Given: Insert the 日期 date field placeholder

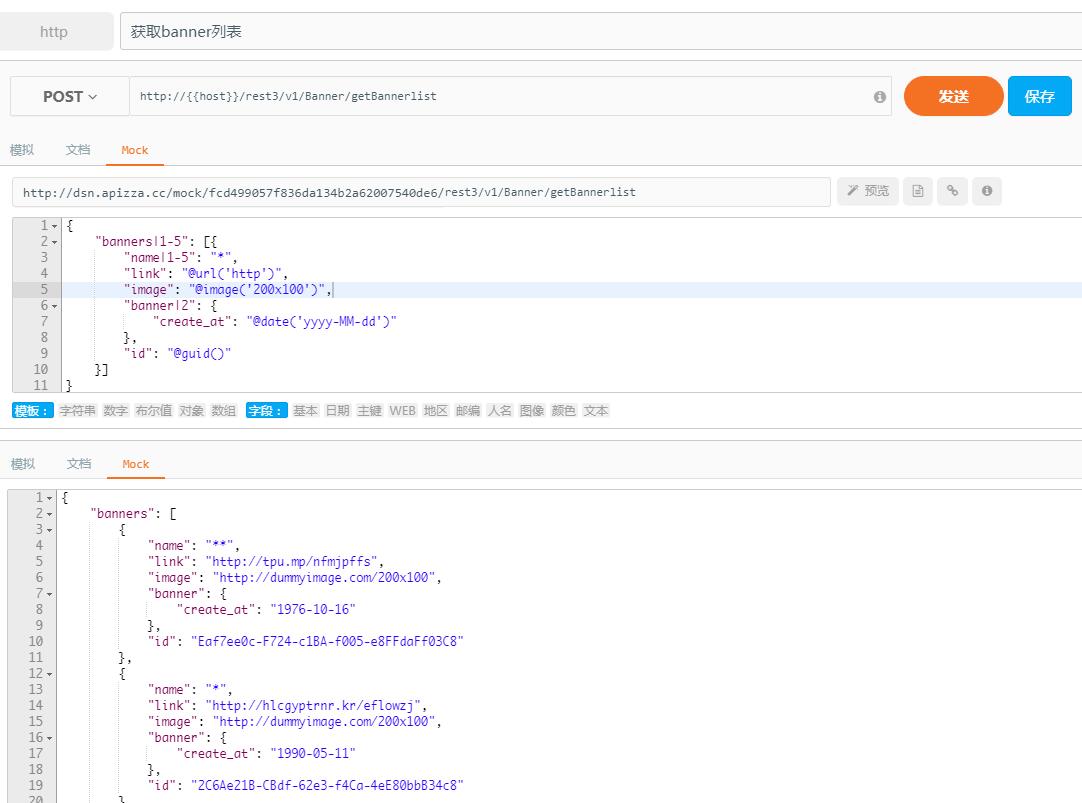Looking at the screenshot, I should 337,411.
